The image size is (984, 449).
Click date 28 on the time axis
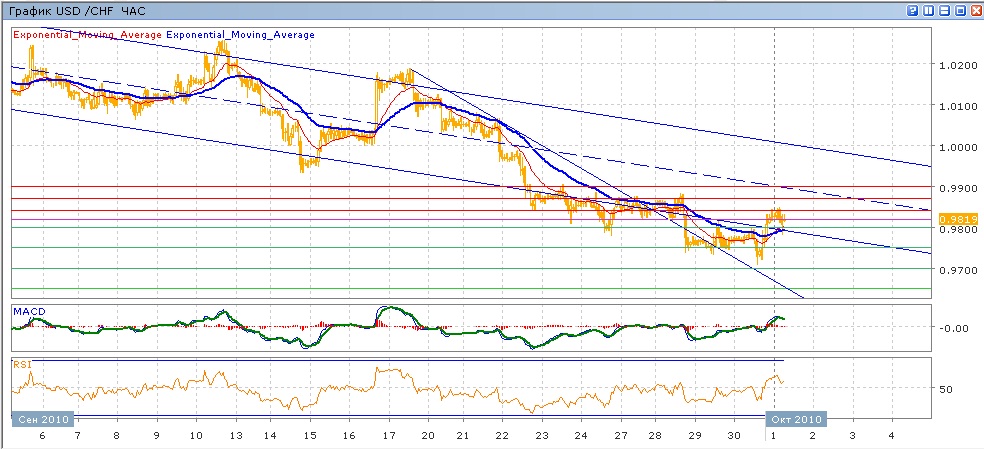[656, 437]
